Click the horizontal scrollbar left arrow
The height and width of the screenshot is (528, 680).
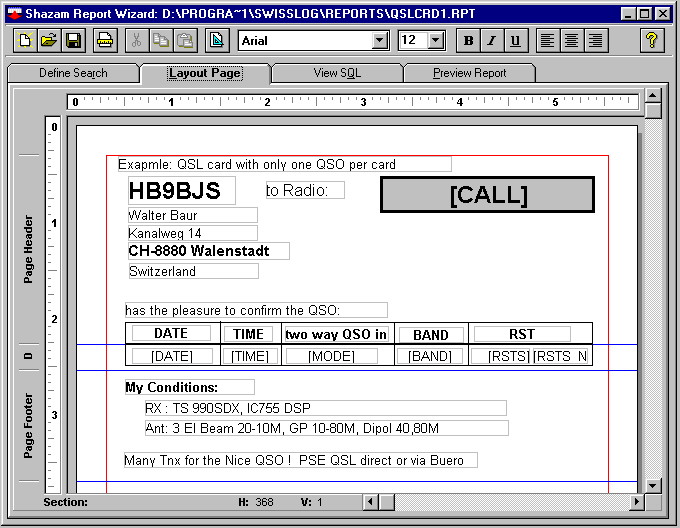(370, 501)
